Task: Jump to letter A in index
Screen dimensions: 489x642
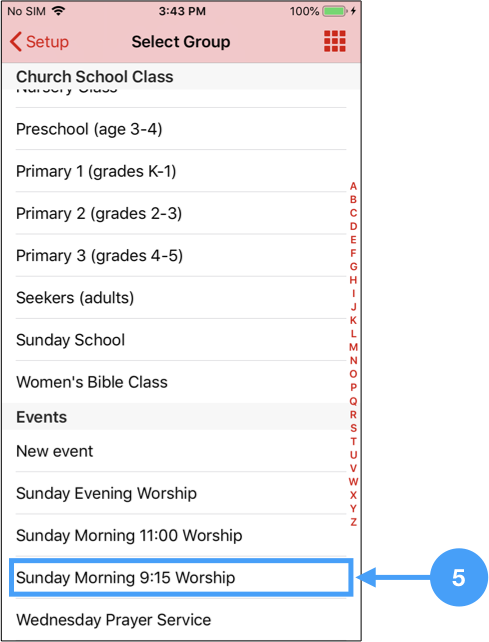Action: (353, 186)
